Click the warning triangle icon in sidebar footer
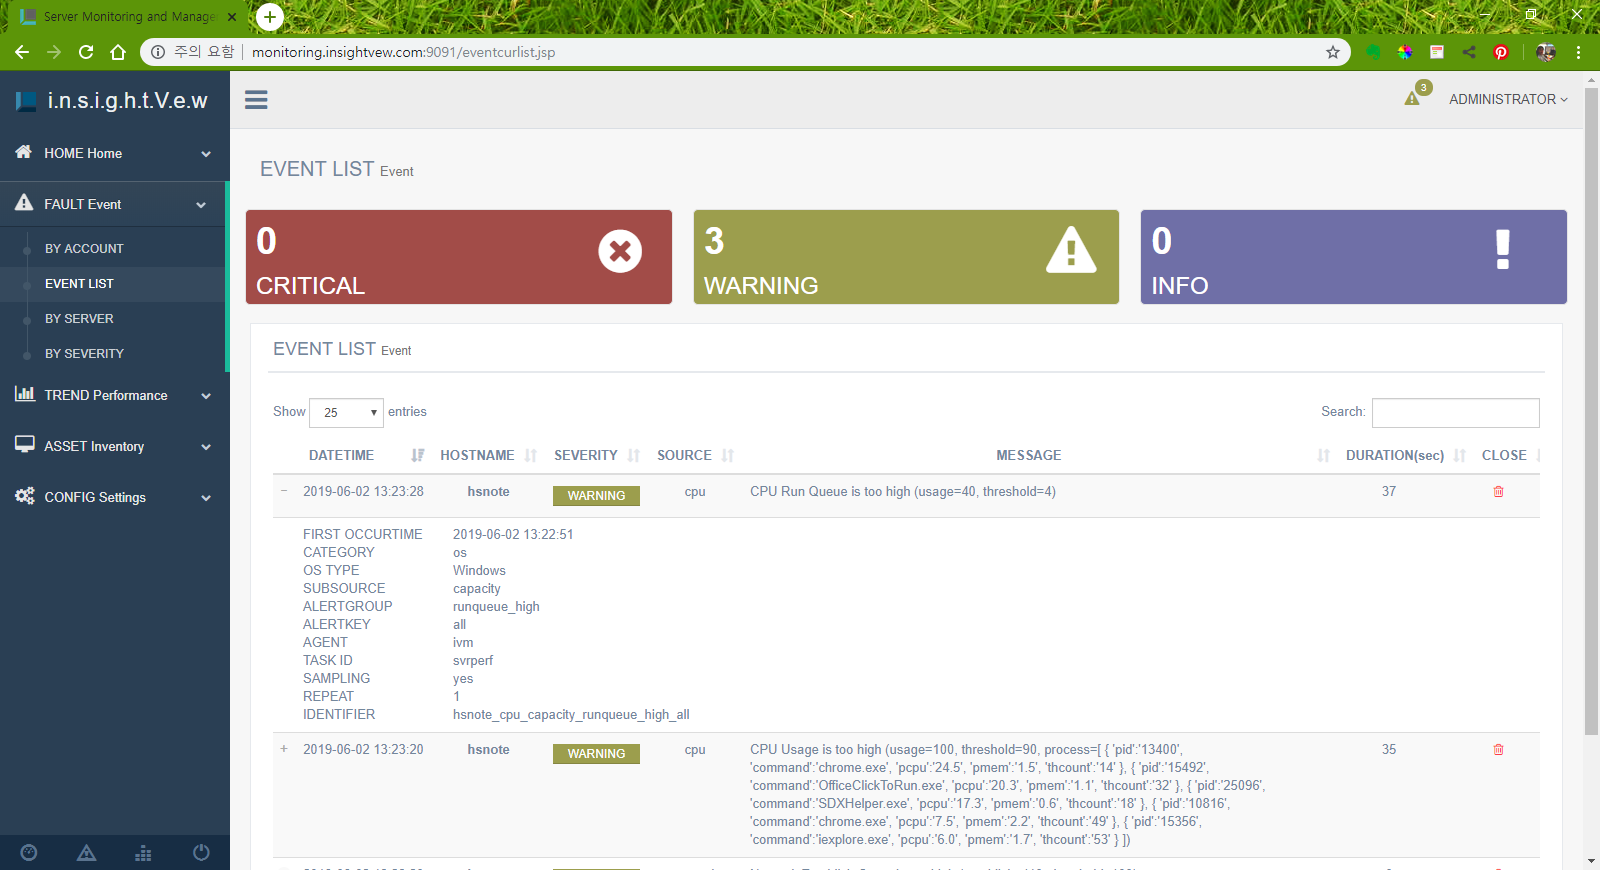The width and height of the screenshot is (1600, 870). tap(87, 853)
